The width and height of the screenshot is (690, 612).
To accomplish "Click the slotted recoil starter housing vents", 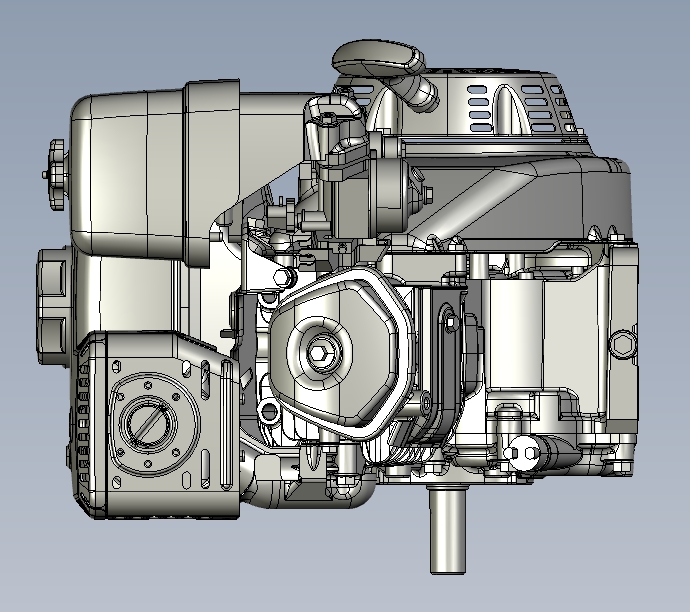I will (521, 109).
